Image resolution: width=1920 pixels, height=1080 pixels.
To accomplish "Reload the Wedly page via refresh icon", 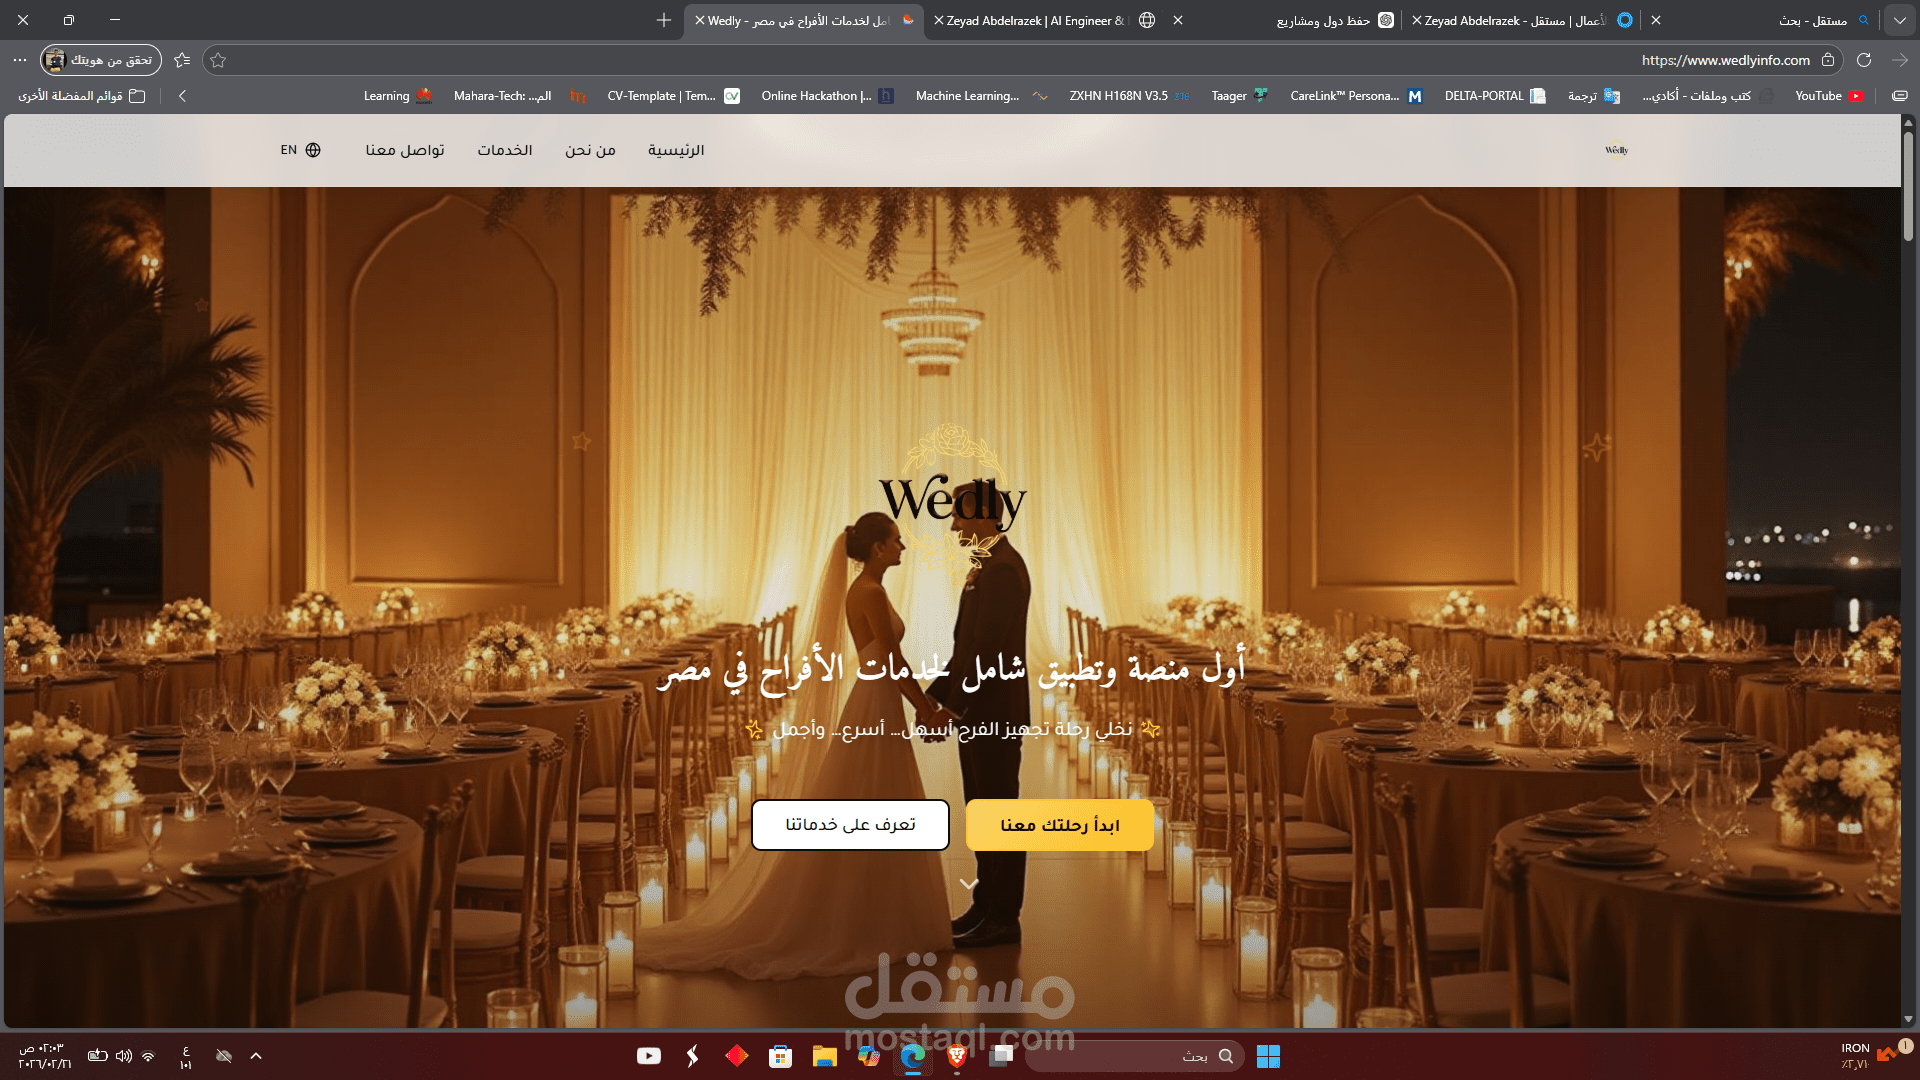I will pos(1864,60).
